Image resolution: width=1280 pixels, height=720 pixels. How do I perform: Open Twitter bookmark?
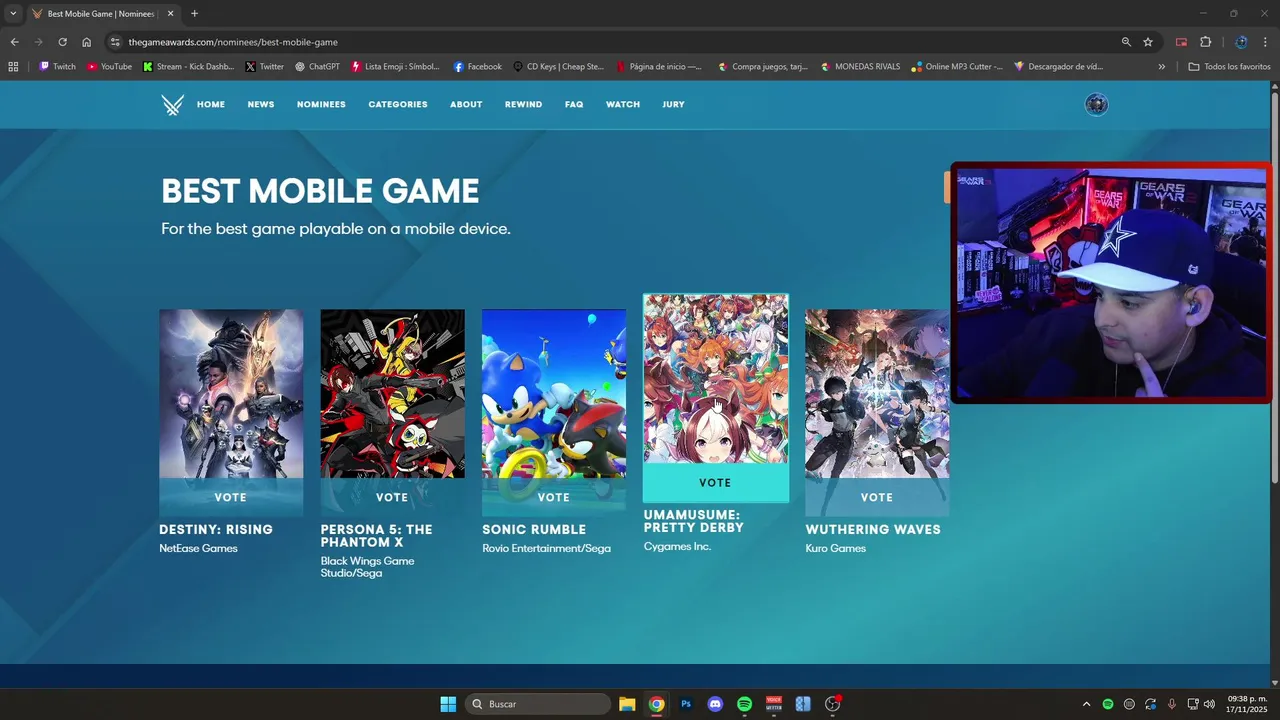[x=264, y=67]
